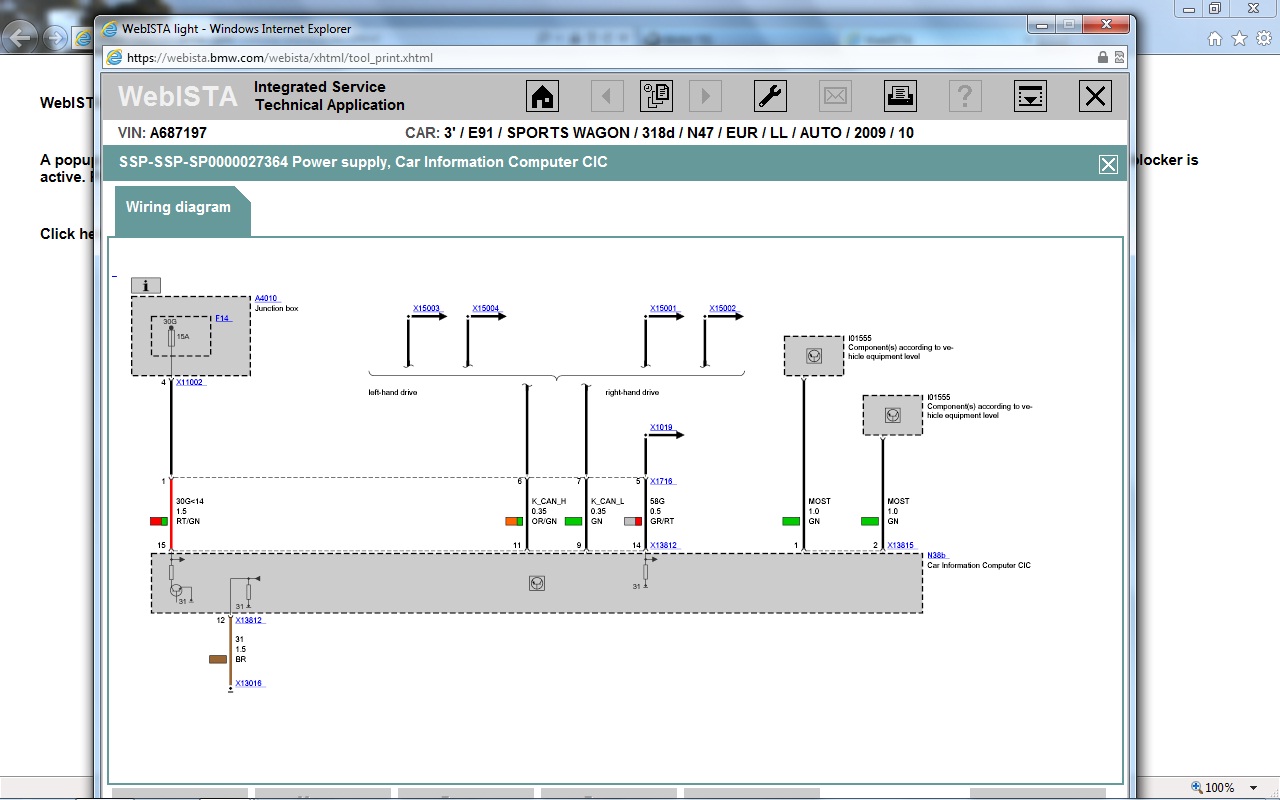Click the envelope mail icon in WebISTA toolbar
This screenshot has width=1280, height=800.
pos(835,96)
